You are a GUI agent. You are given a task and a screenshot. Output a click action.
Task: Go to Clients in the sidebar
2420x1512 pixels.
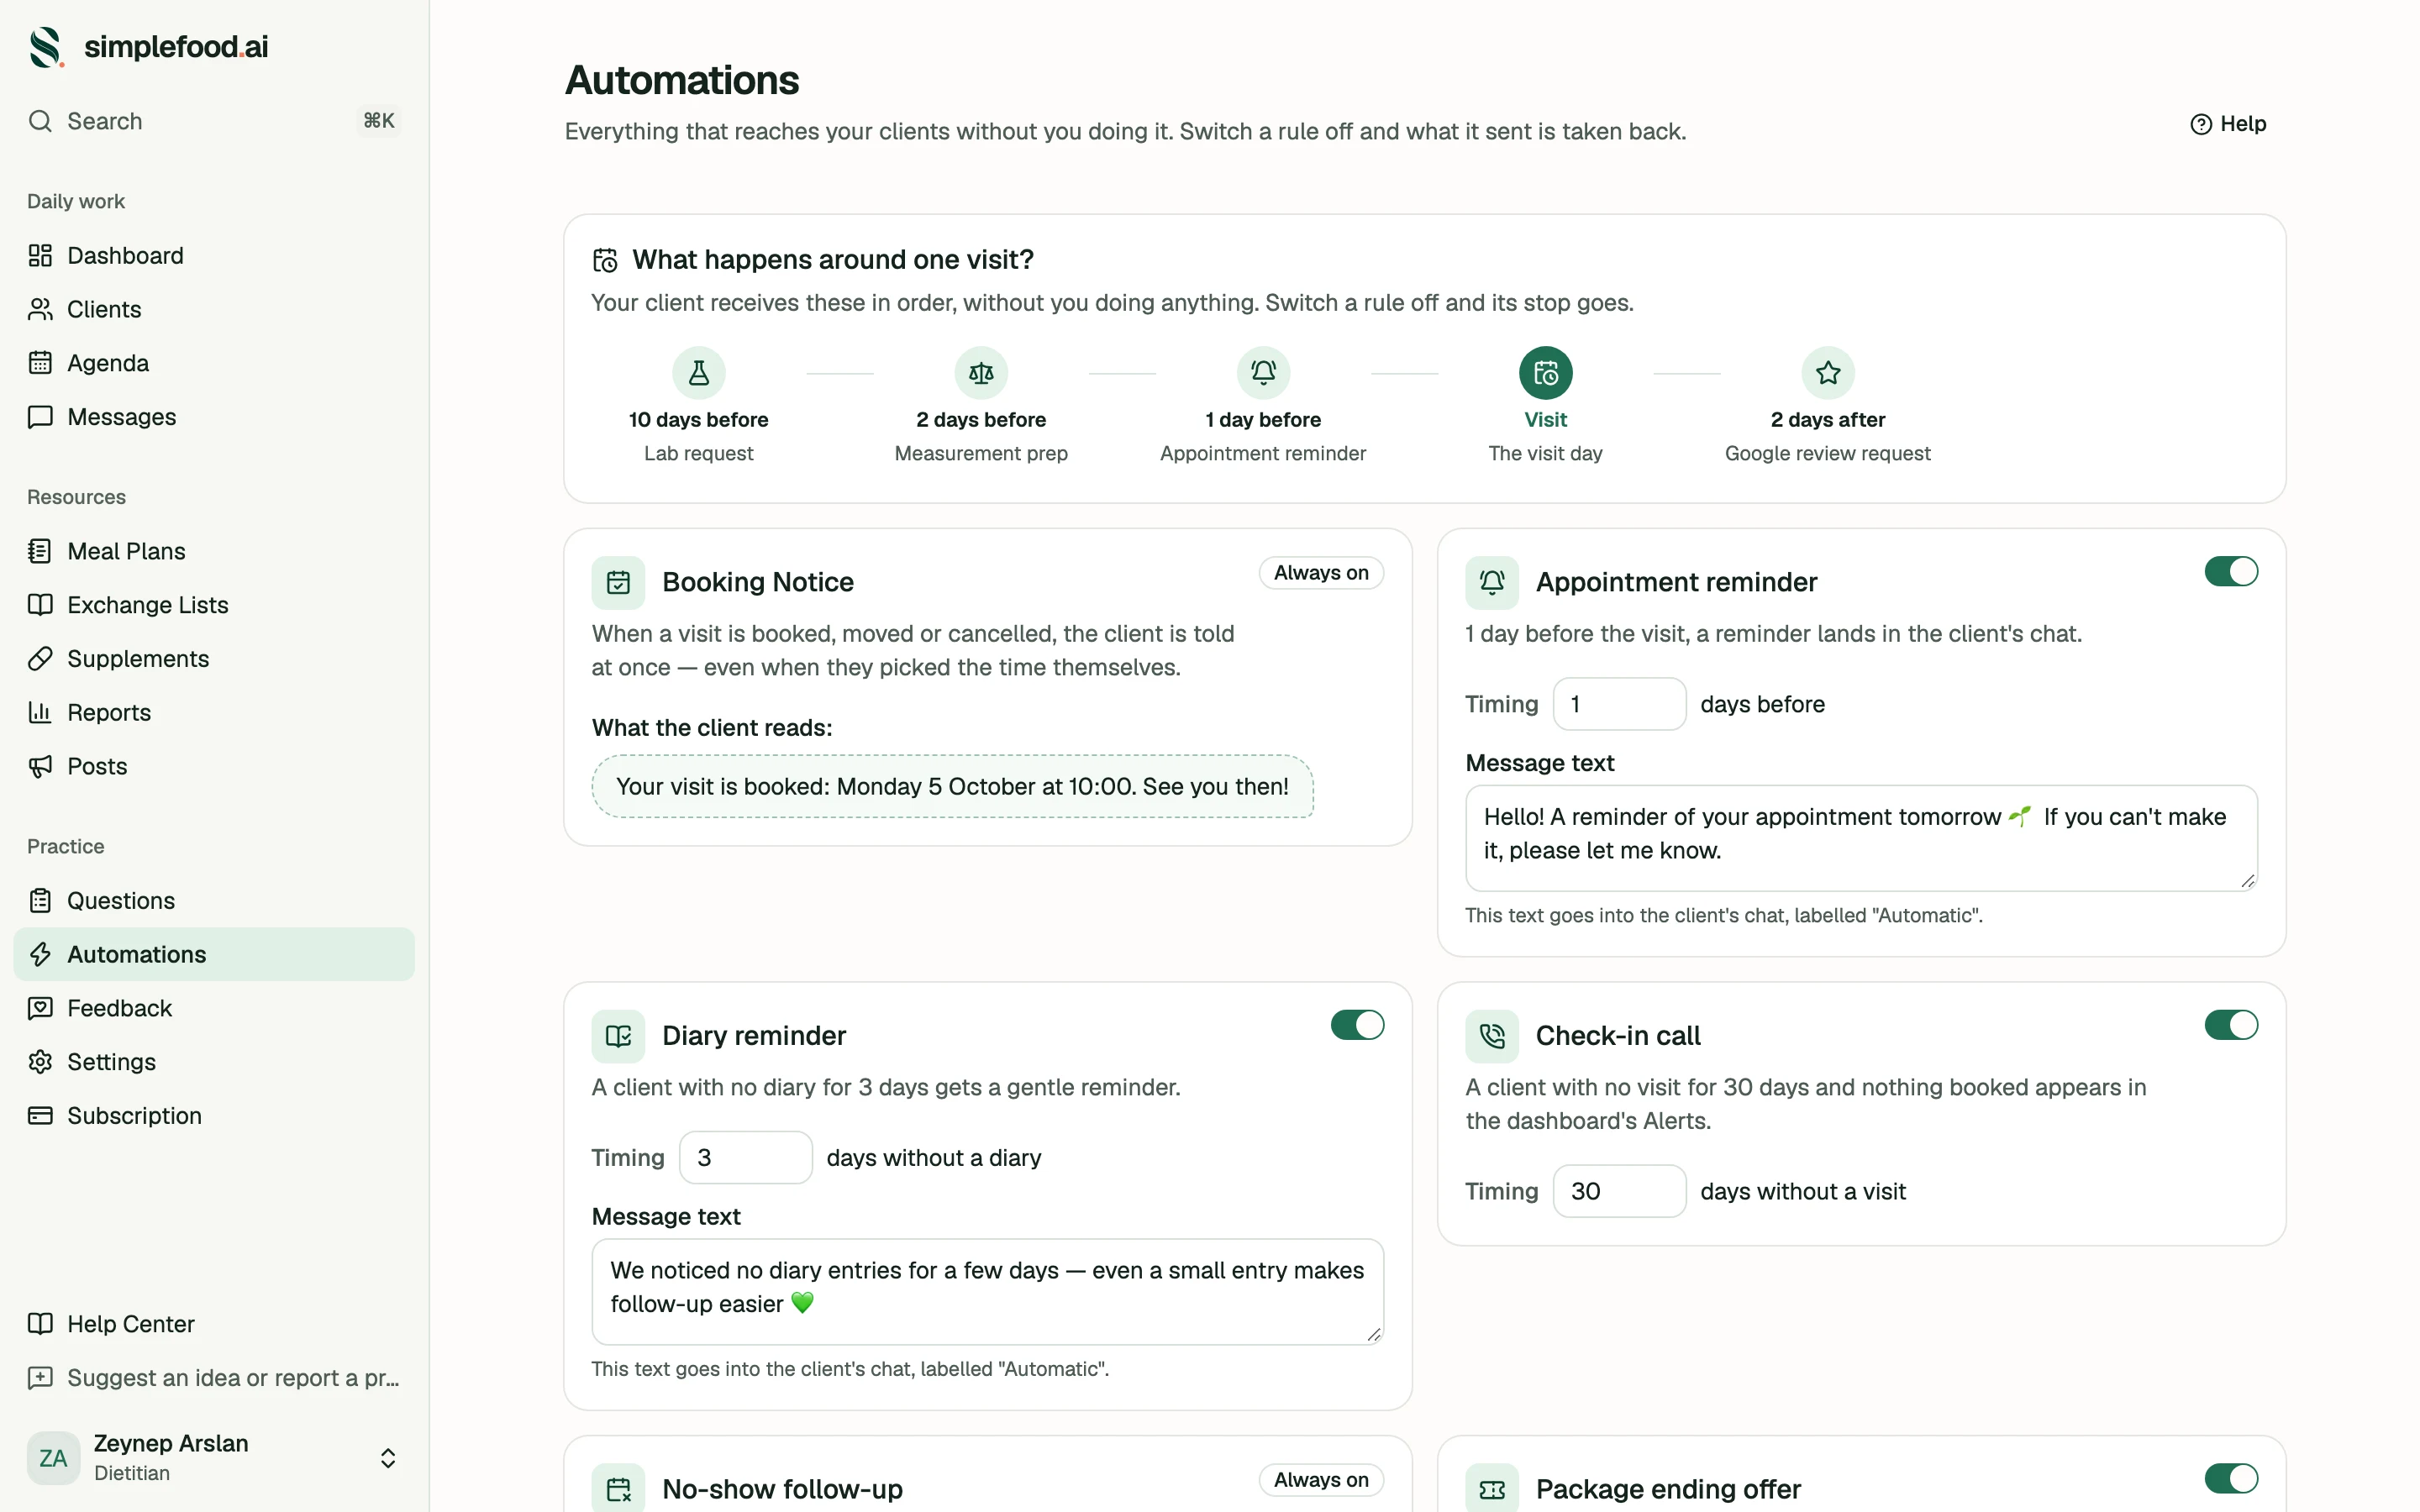pos(214,309)
